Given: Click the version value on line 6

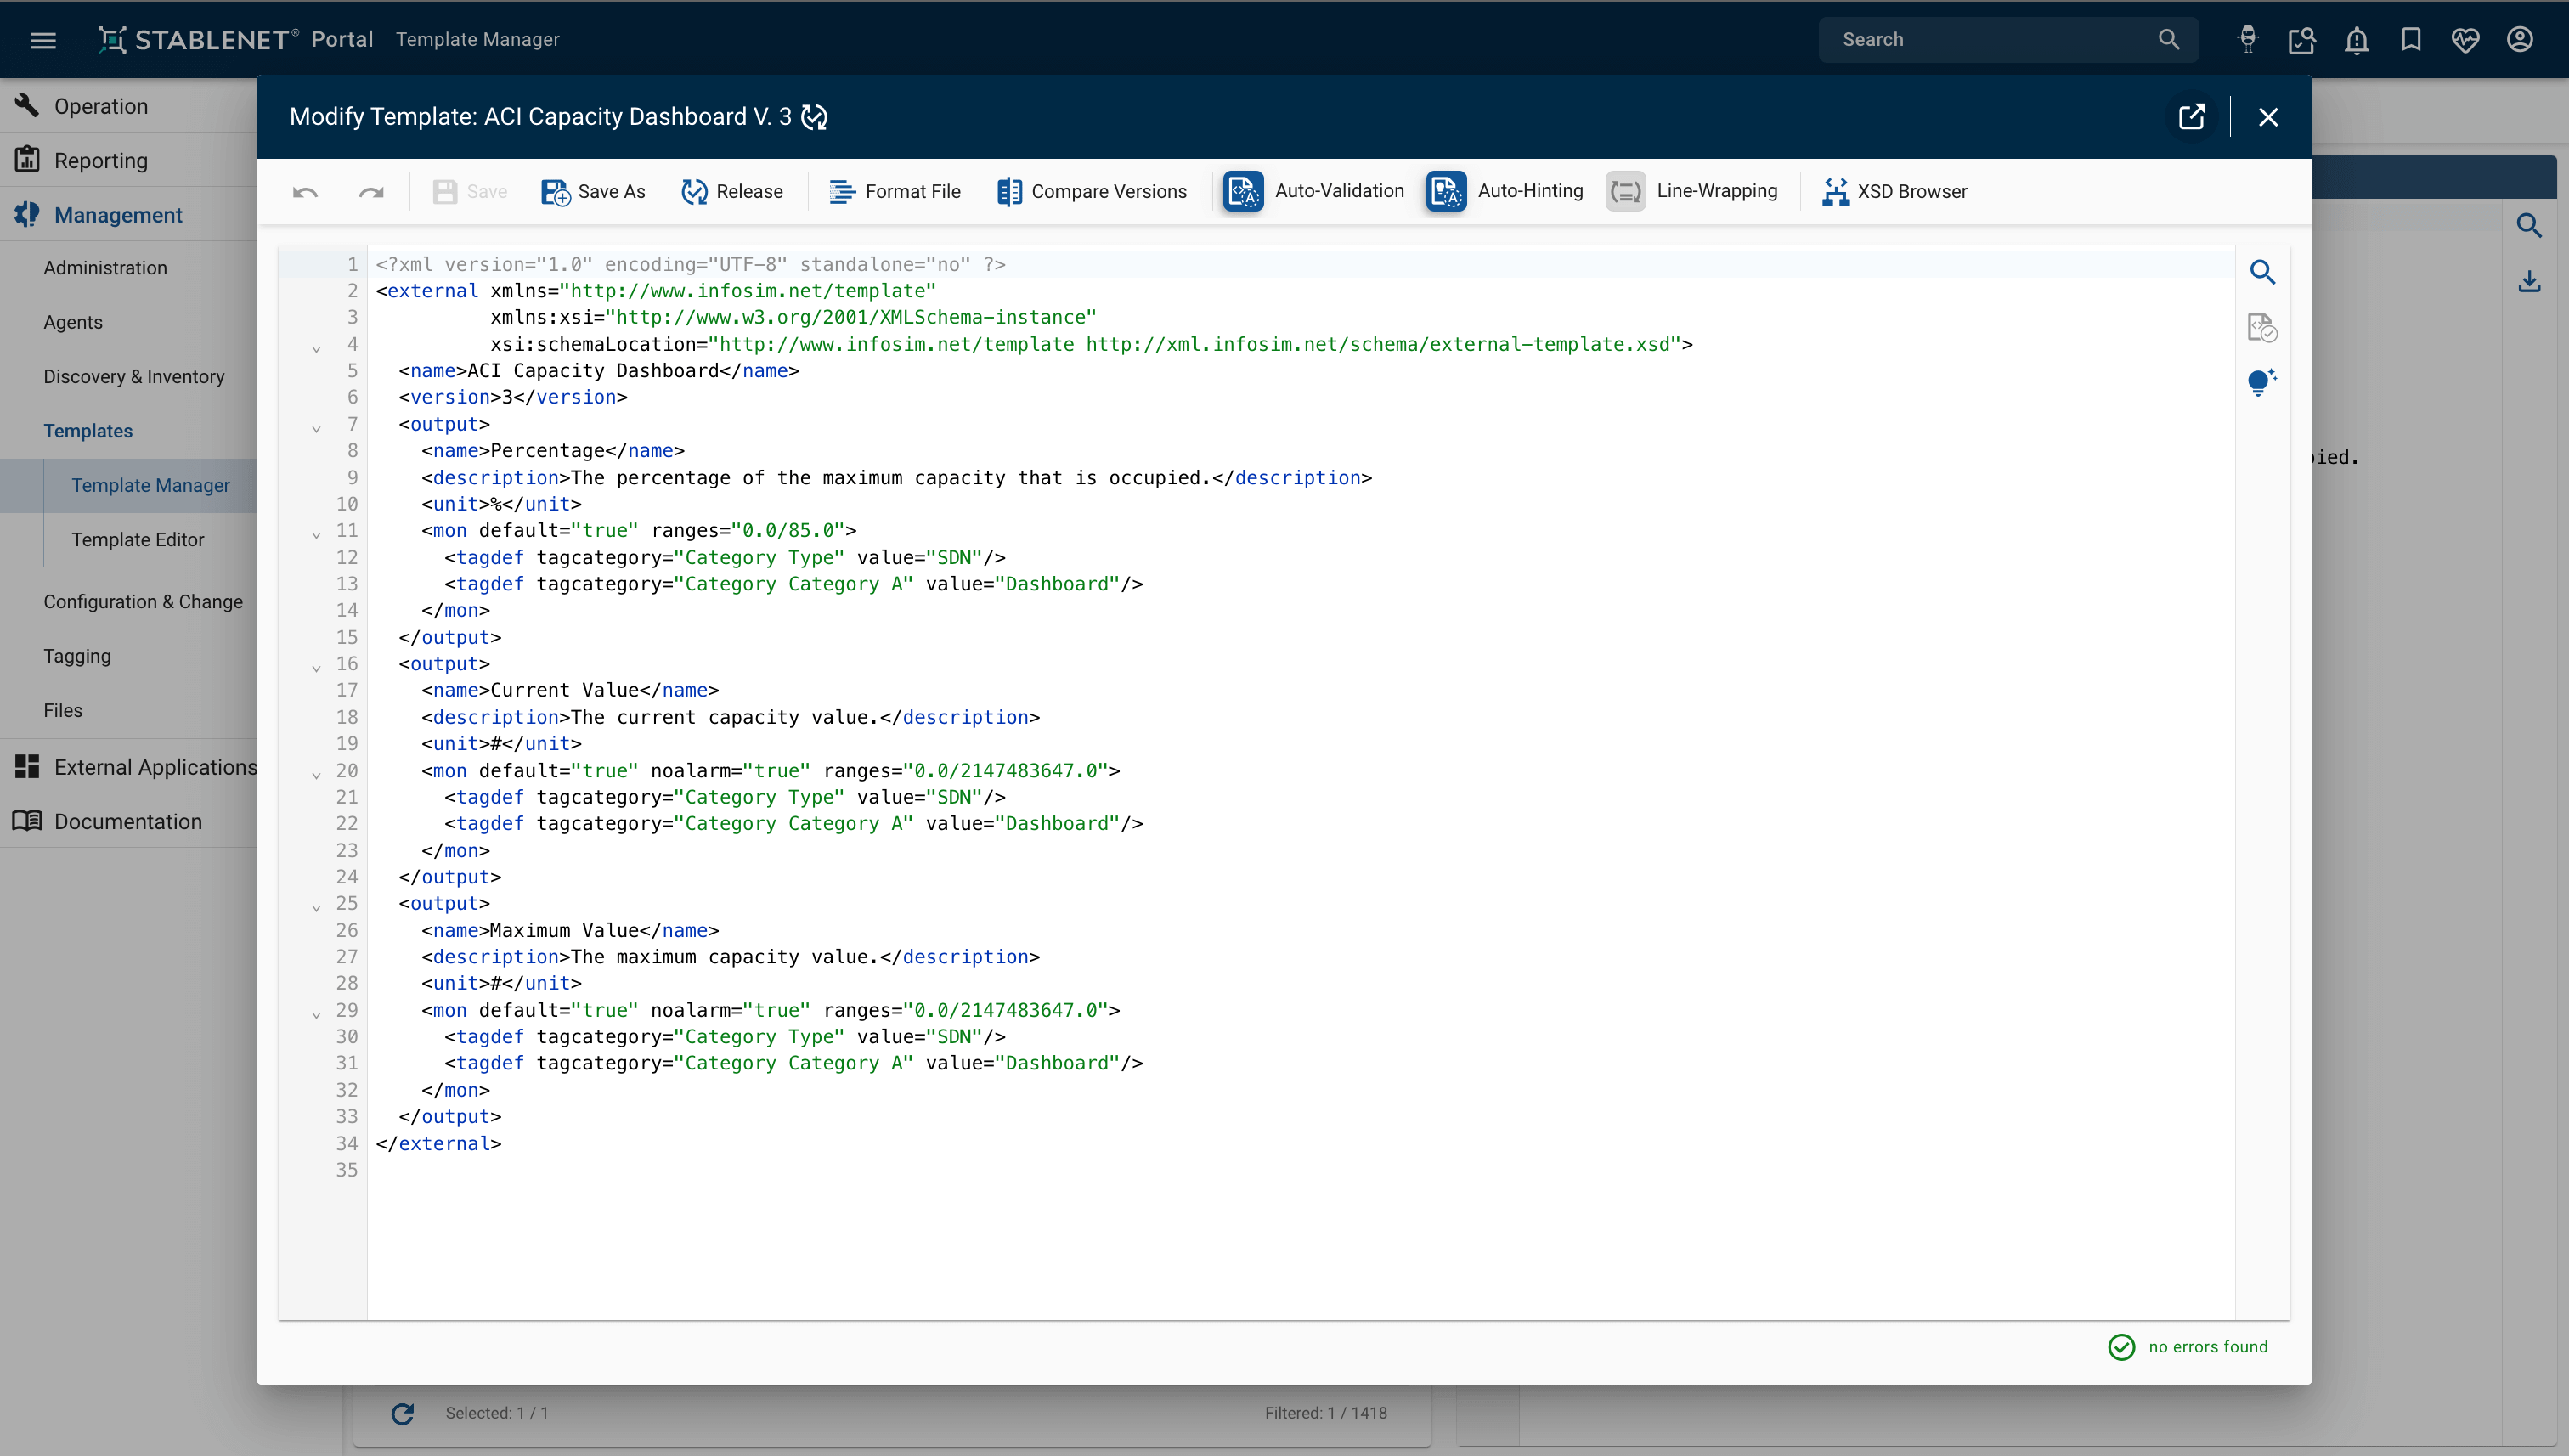Looking at the screenshot, I should [507, 397].
